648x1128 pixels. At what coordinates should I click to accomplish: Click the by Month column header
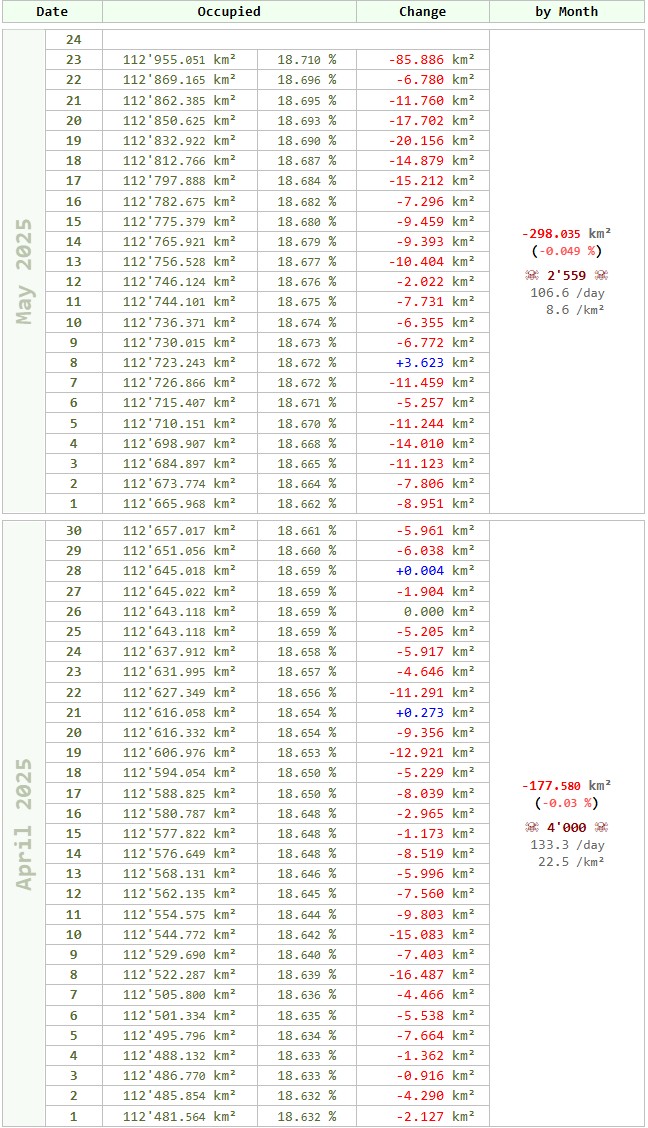(x=566, y=12)
